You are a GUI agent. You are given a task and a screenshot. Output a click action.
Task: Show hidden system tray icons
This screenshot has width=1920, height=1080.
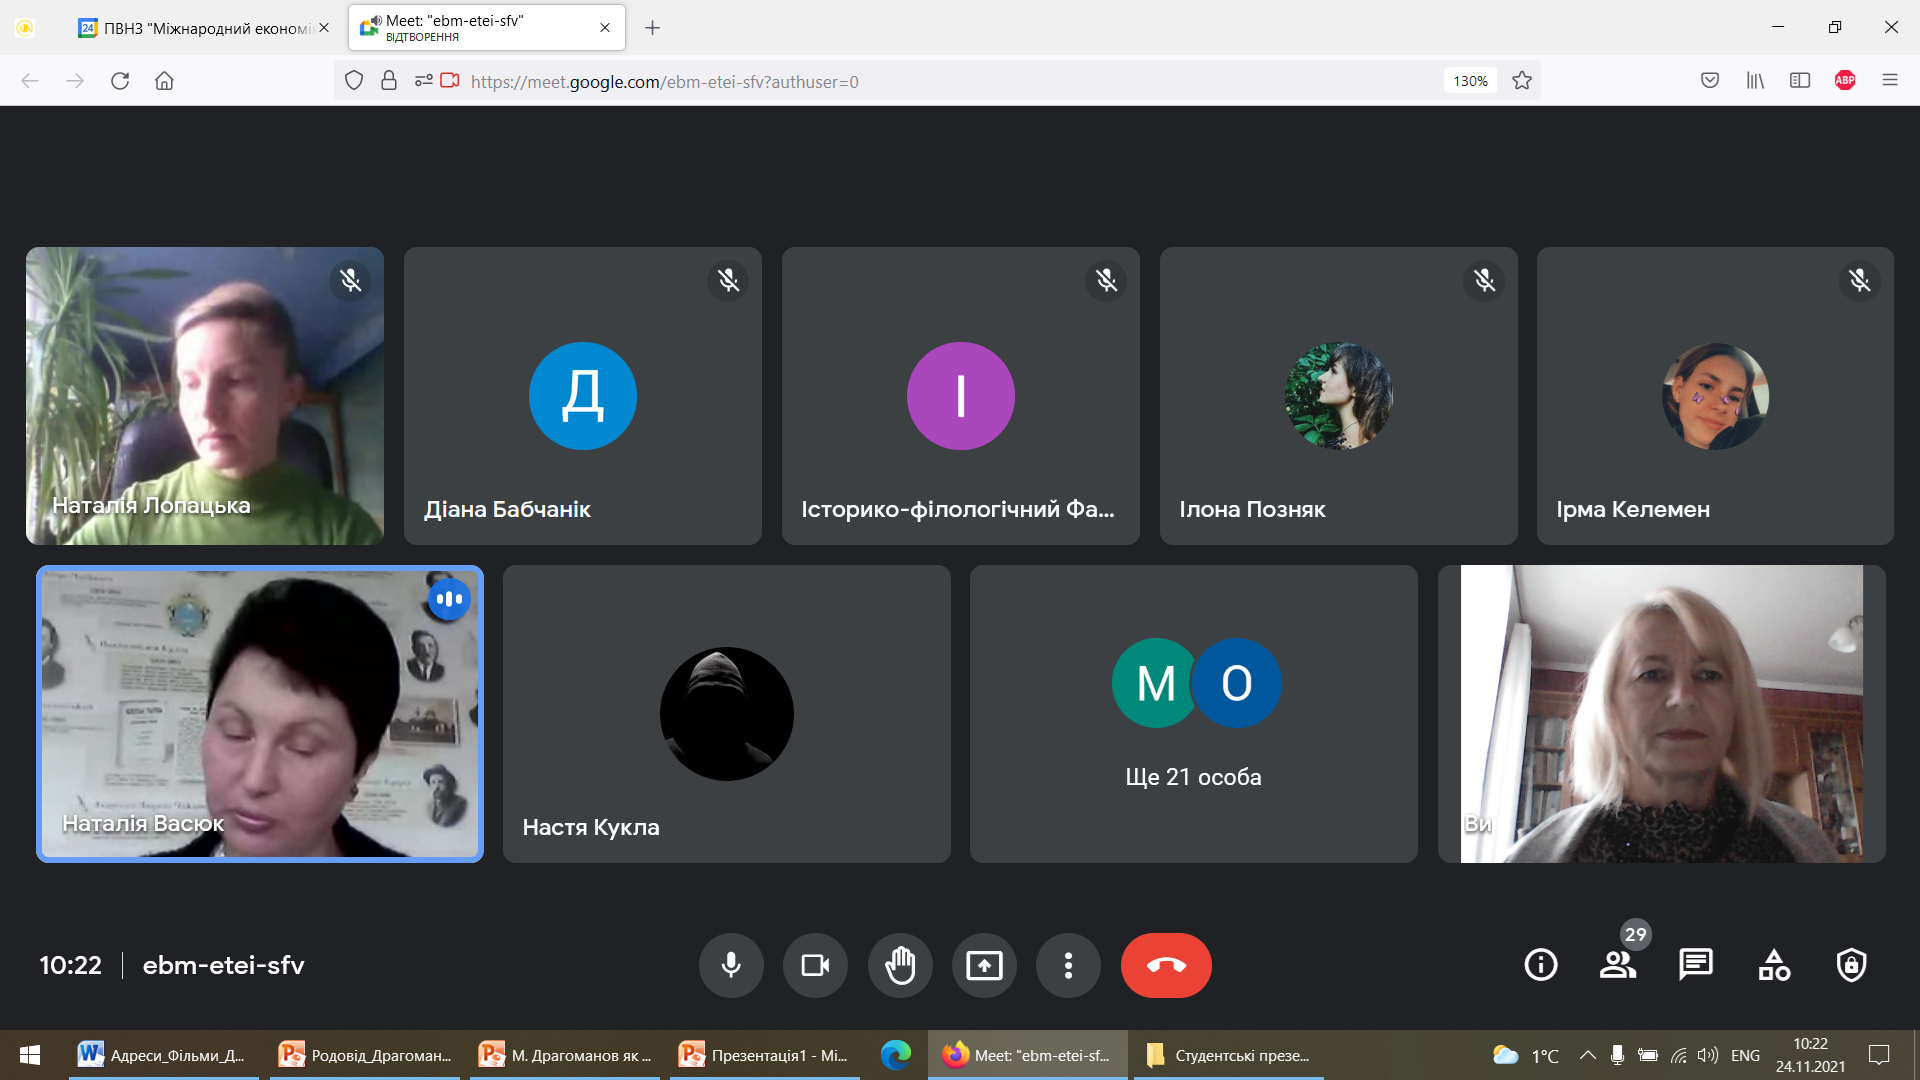tap(1587, 1055)
